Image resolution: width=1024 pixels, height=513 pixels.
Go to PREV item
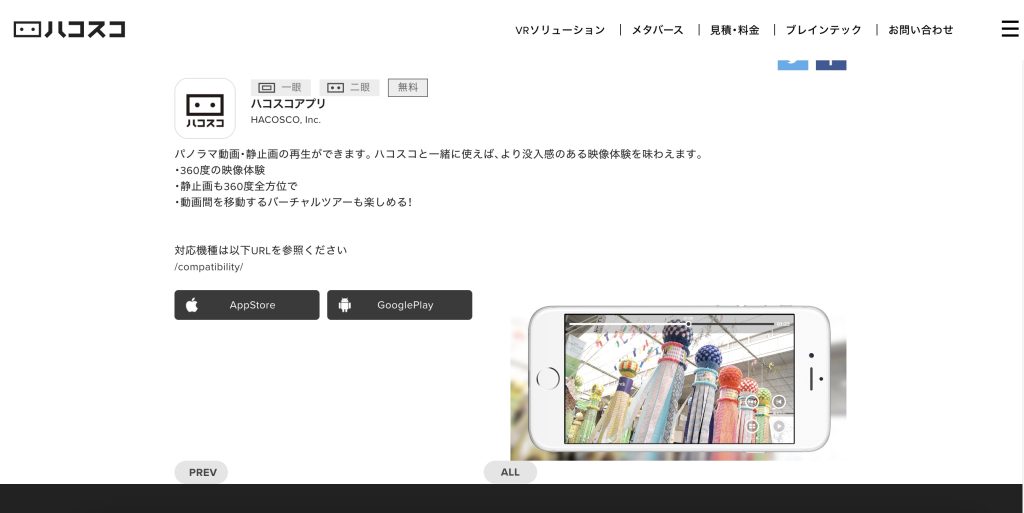coord(201,472)
